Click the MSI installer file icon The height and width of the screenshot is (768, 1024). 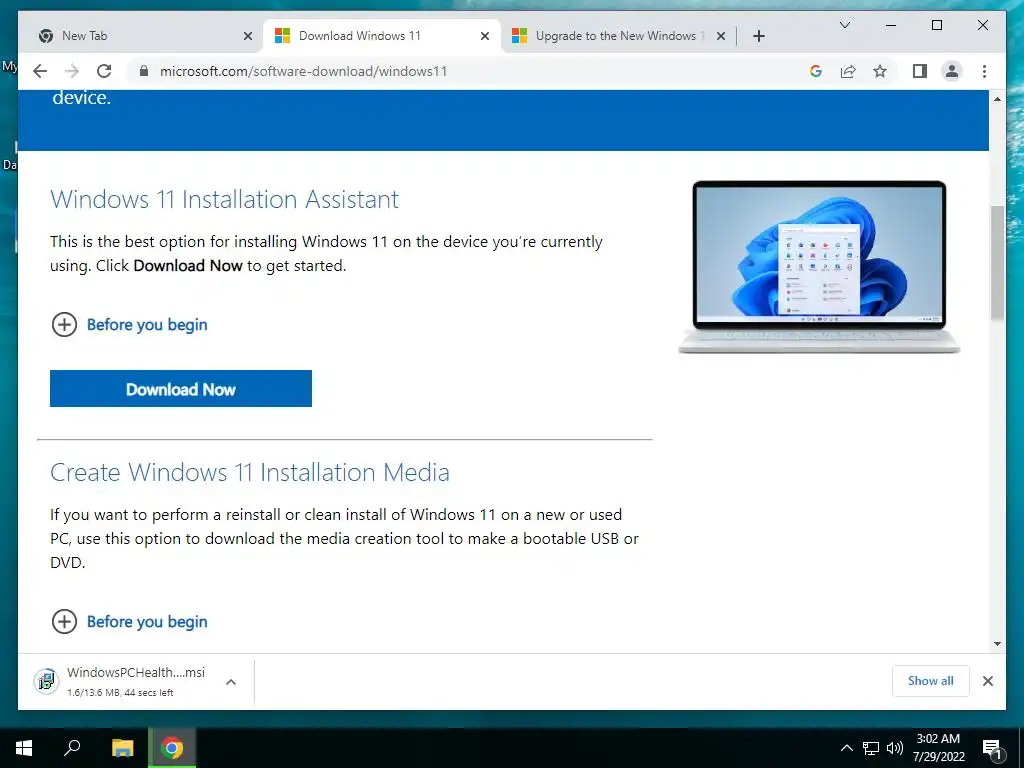(x=46, y=681)
